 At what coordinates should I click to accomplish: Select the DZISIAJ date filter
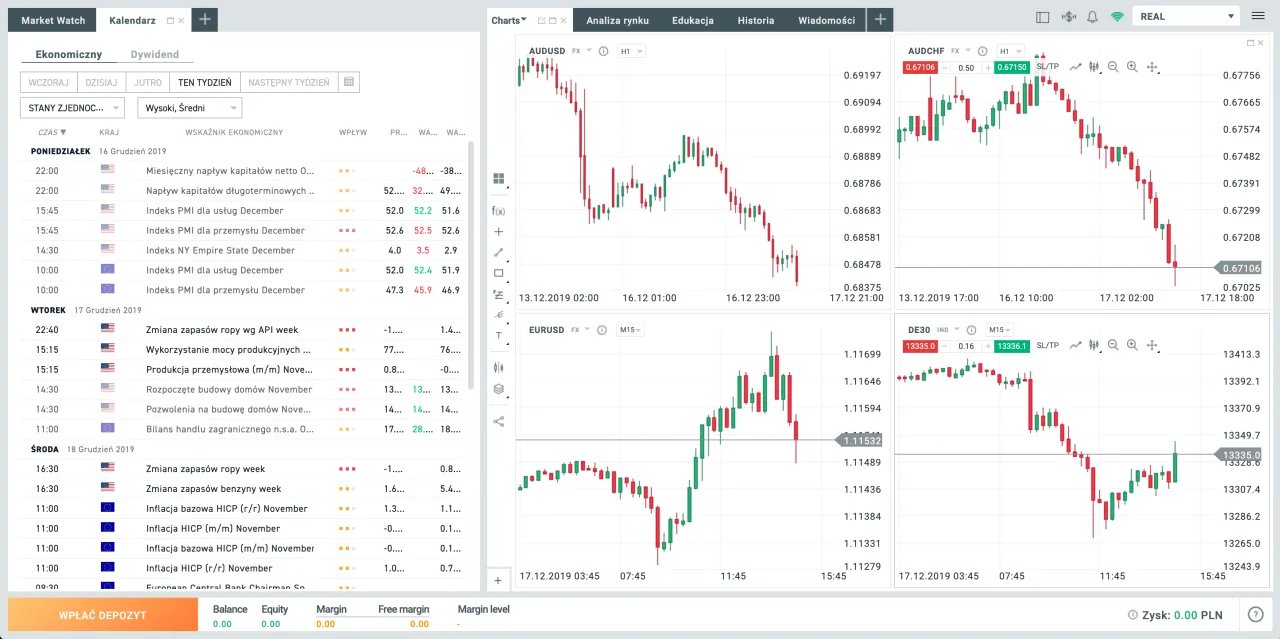point(100,82)
